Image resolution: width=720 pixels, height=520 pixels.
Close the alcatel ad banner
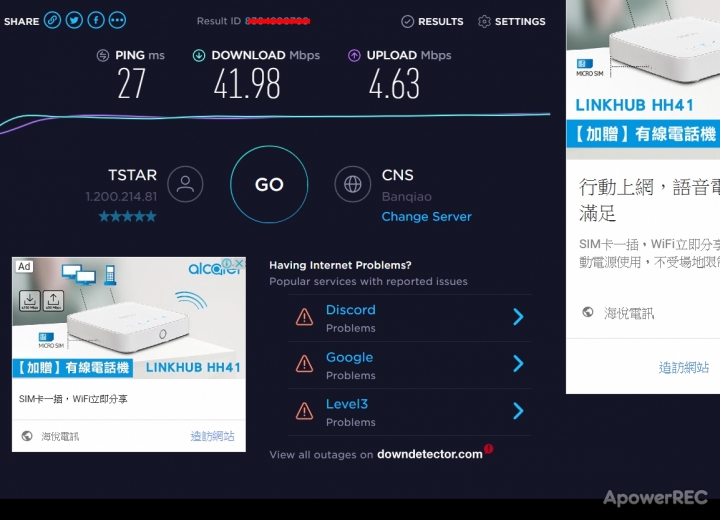(x=239, y=263)
